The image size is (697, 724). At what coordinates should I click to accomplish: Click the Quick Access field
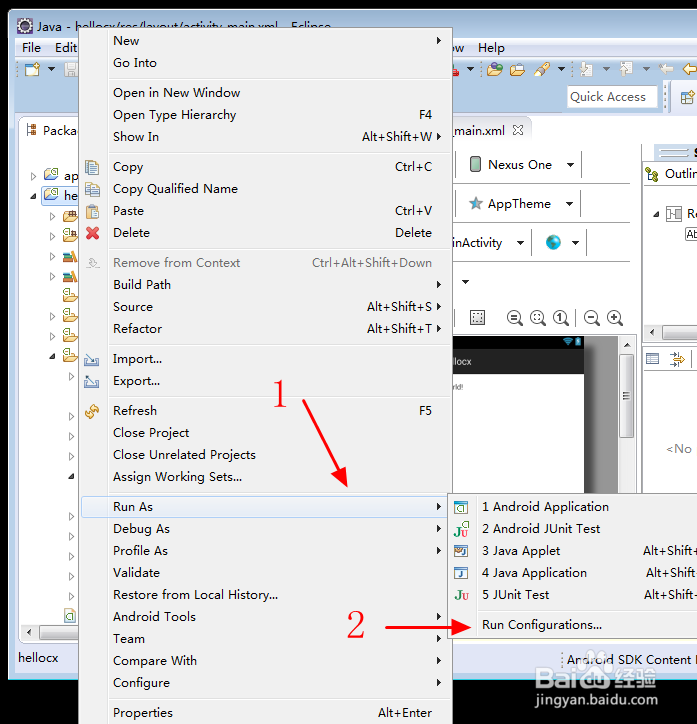pyautogui.click(x=612, y=97)
